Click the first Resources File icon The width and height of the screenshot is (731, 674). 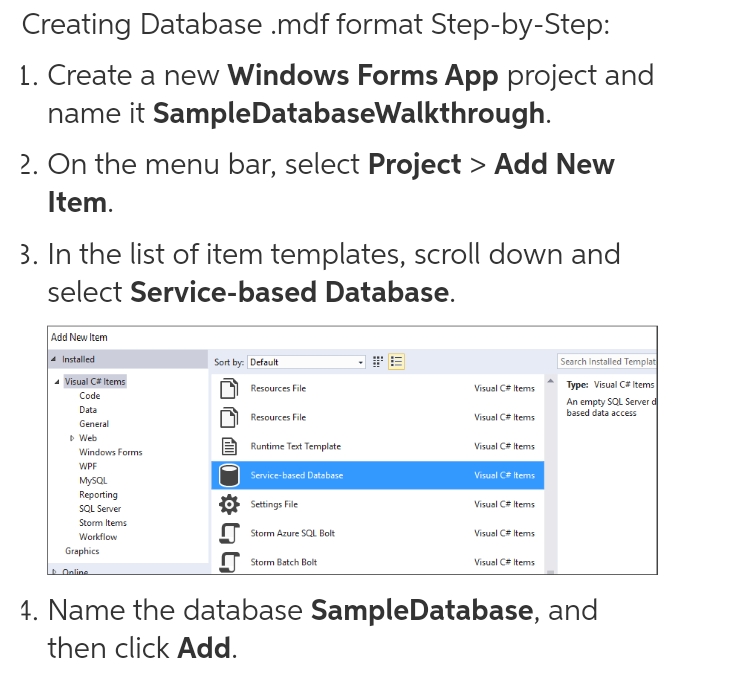click(x=229, y=388)
